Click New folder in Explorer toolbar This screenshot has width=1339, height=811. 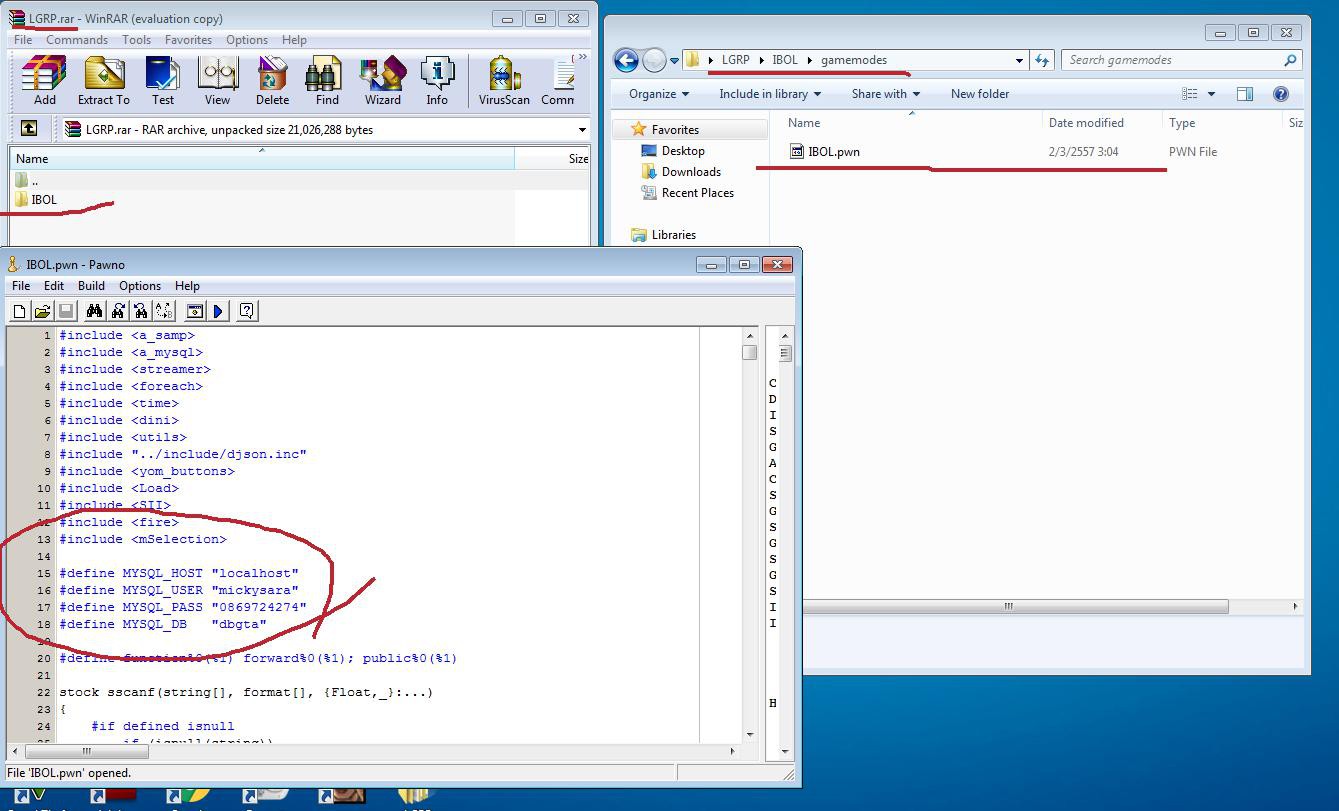[980, 94]
